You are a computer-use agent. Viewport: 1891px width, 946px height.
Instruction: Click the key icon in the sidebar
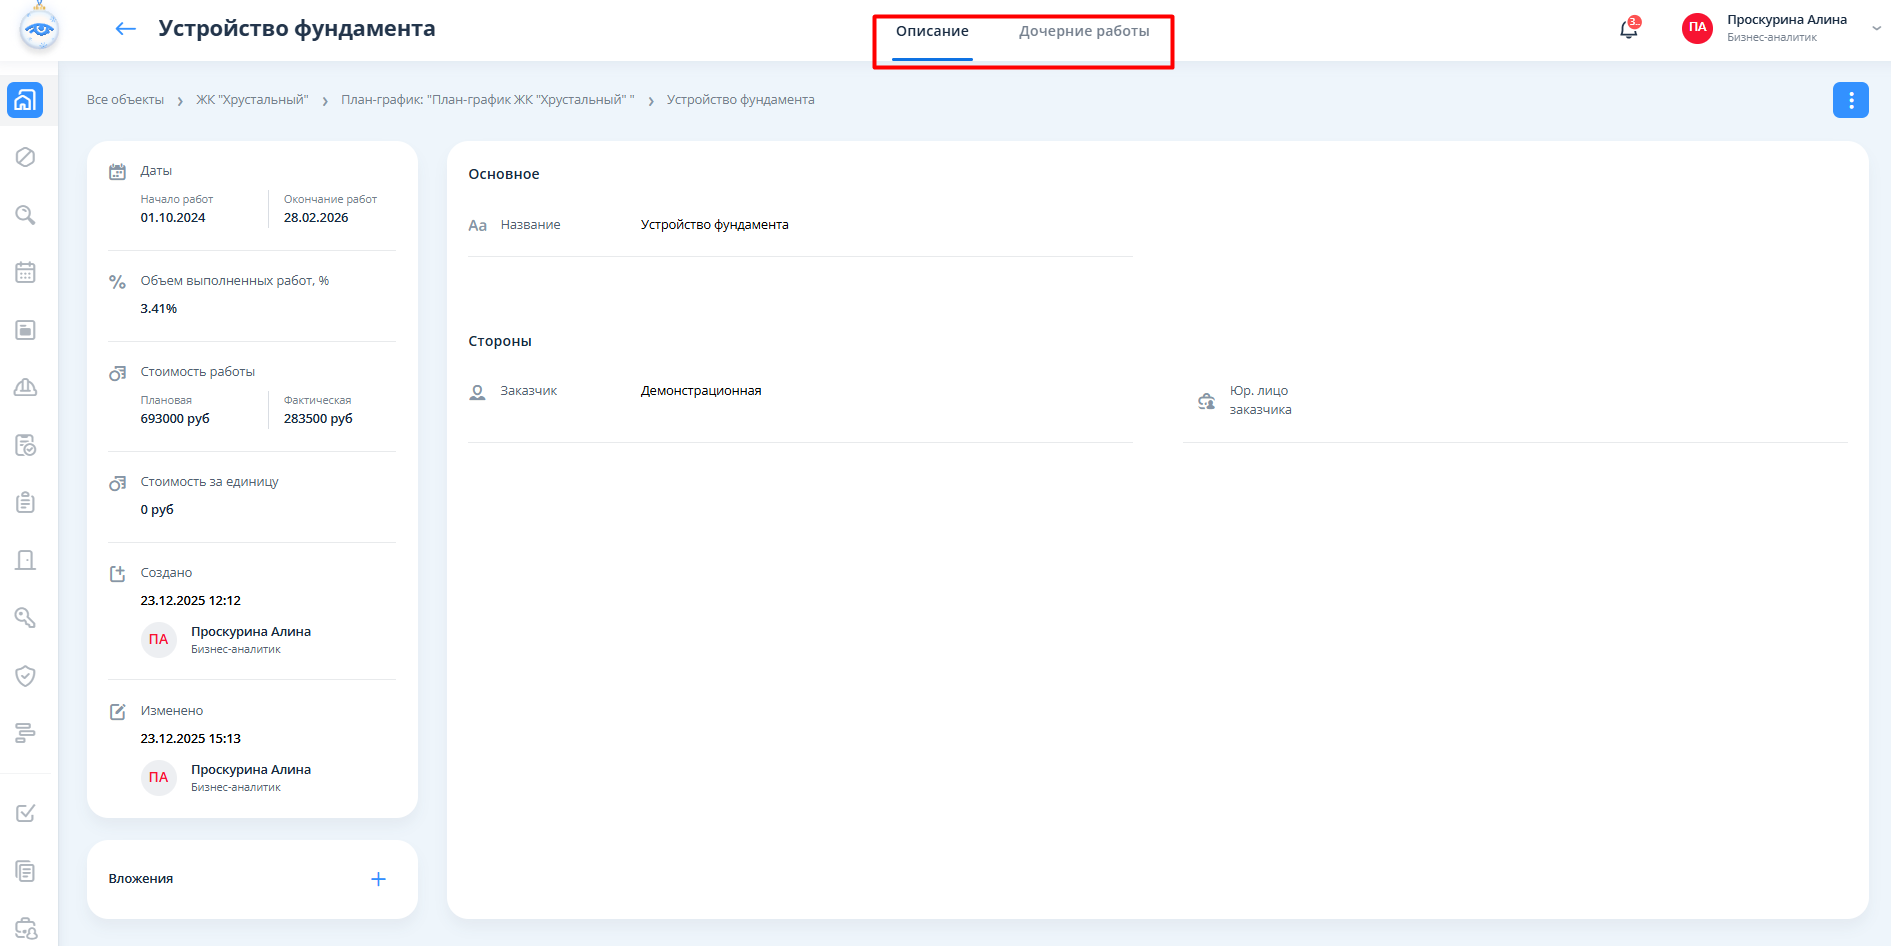click(26, 618)
